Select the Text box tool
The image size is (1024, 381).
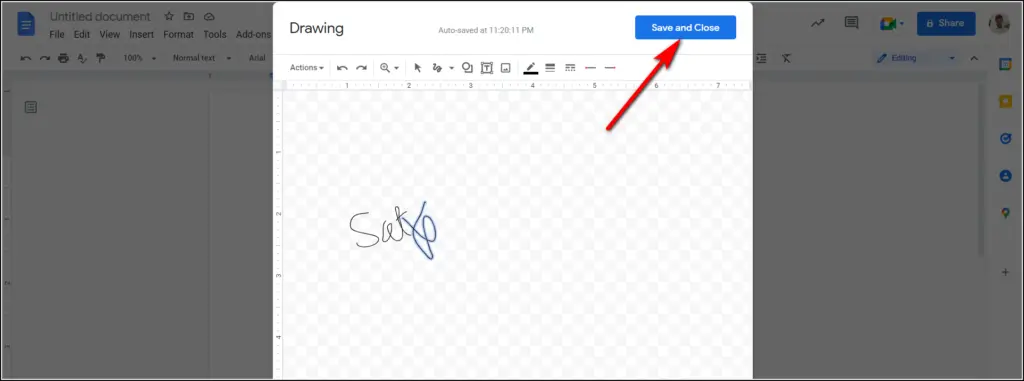tap(487, 67)
